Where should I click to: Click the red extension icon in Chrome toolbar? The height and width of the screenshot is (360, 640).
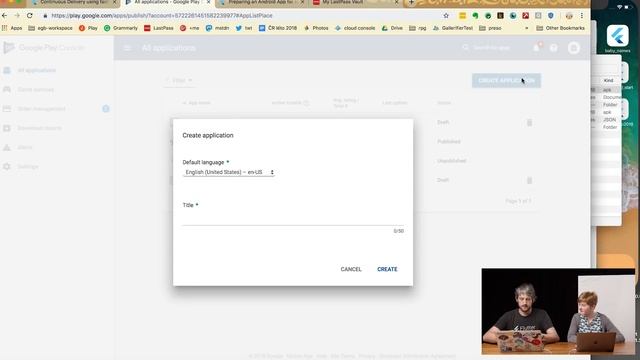click(x=525, y=16)
